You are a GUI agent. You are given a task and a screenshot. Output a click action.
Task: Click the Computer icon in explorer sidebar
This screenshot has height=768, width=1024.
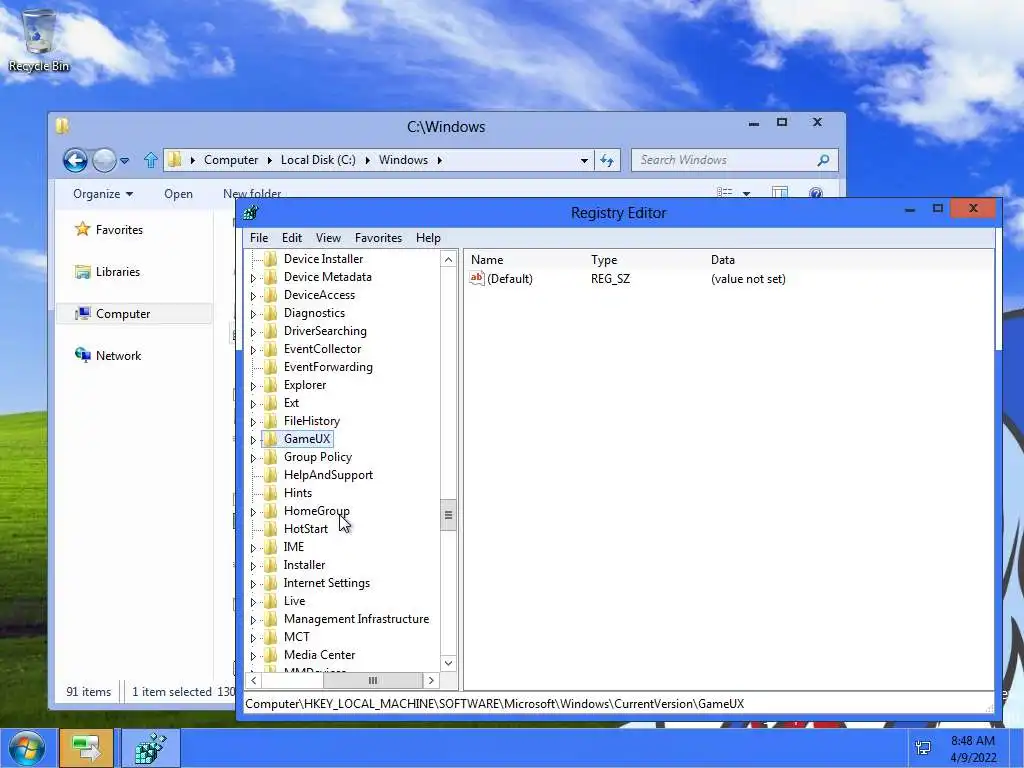[82, 313]
